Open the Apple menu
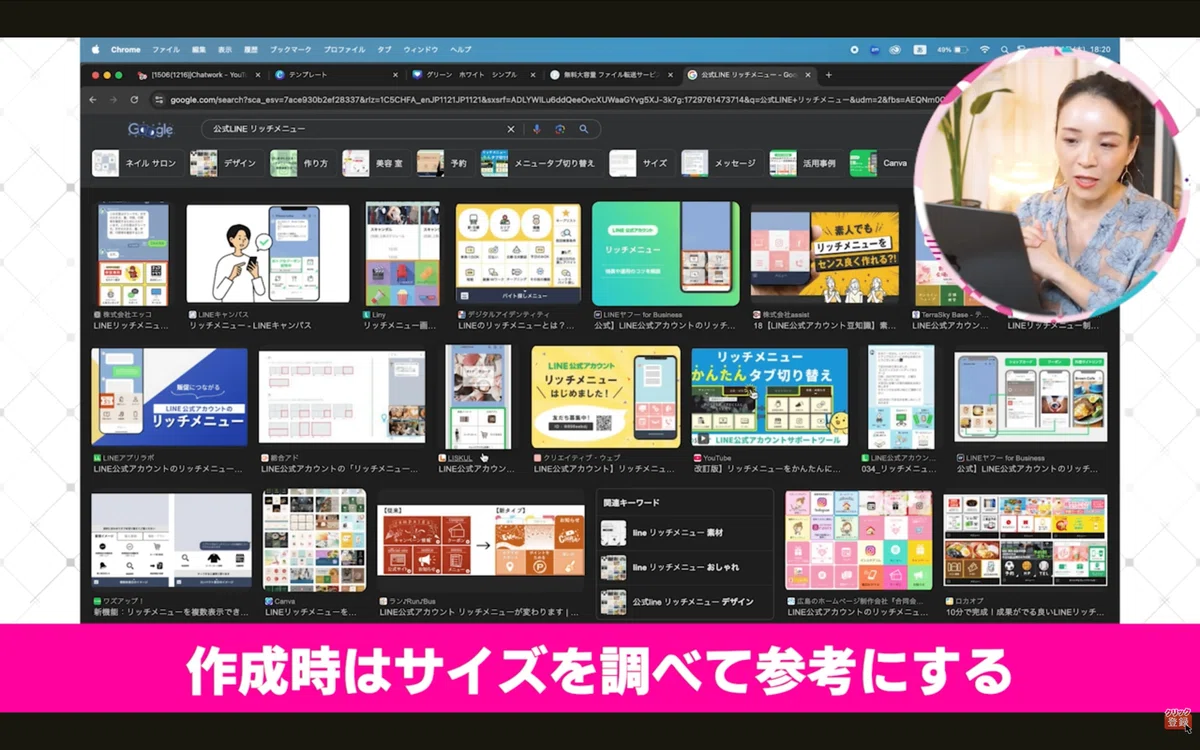The height and width of the screenshot is (750, 1200). (x=96, y=49)
